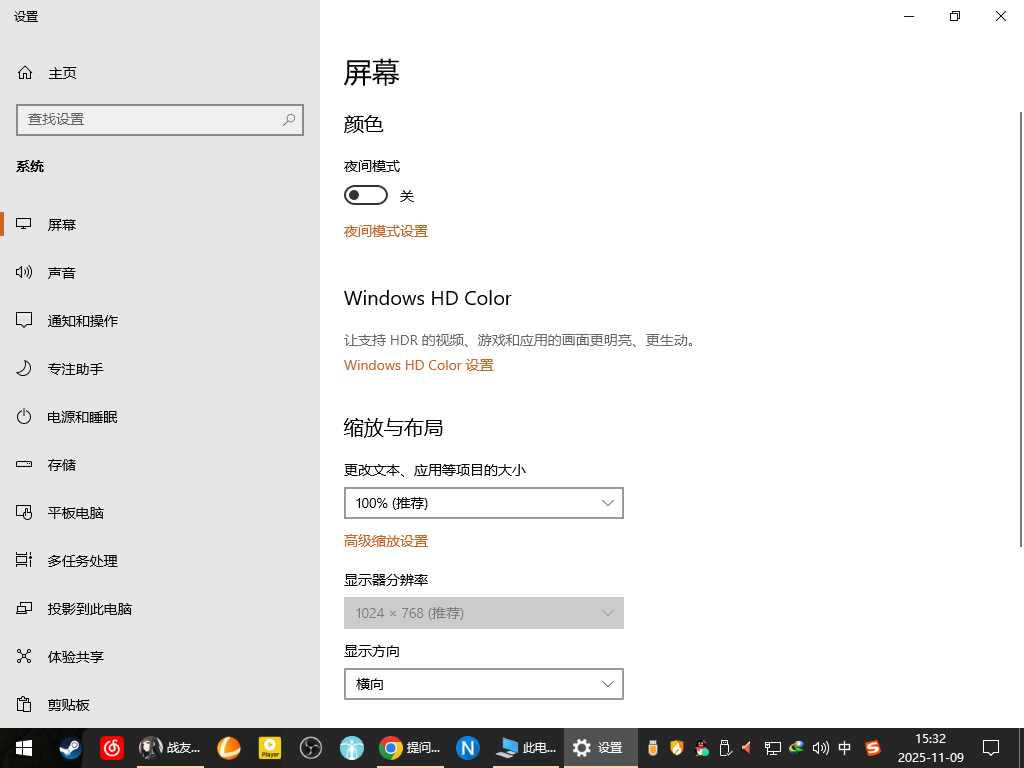Click the 投影到此电脑 projecting icon
The height and width of the screenshot is (768, 1024).
[x=24, y=609]
